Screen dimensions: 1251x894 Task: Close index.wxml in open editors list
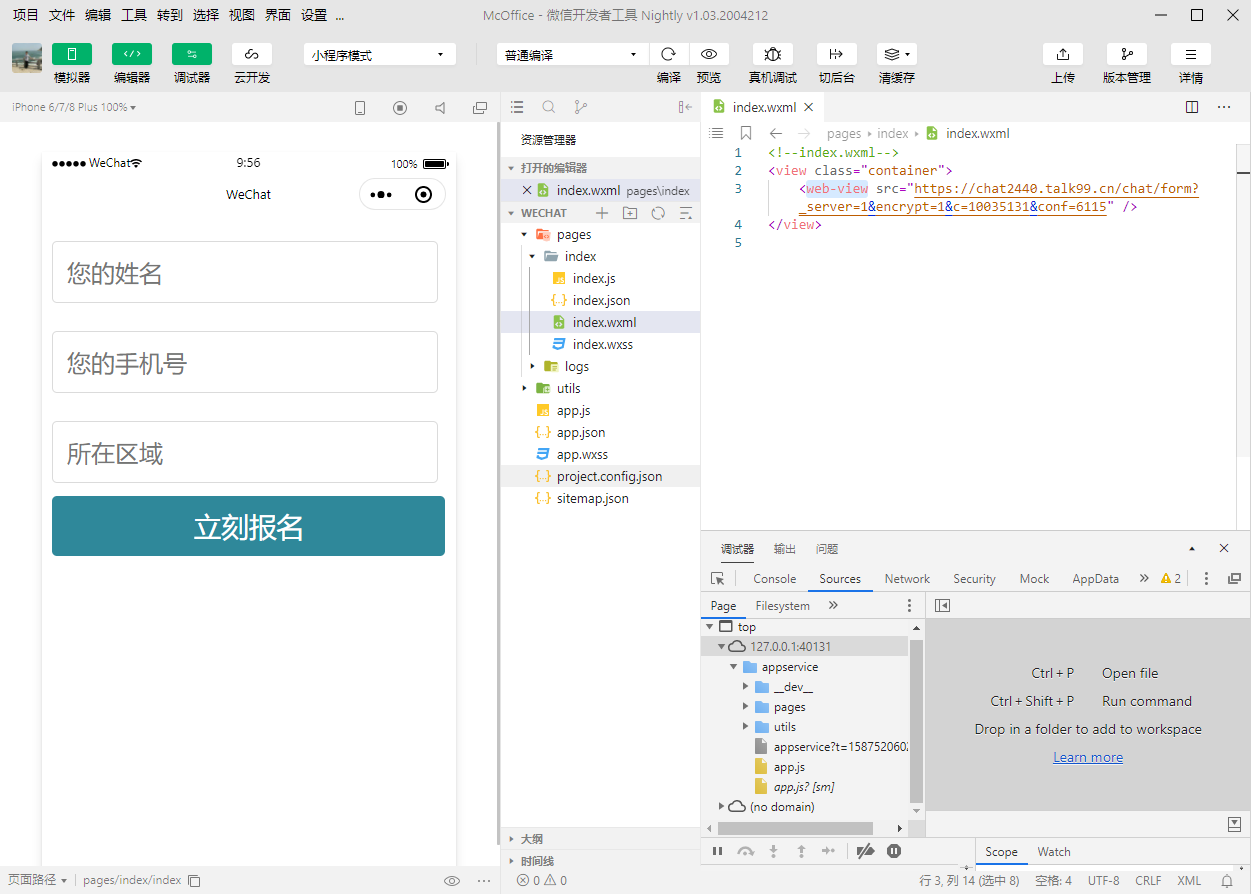[527, 190]
